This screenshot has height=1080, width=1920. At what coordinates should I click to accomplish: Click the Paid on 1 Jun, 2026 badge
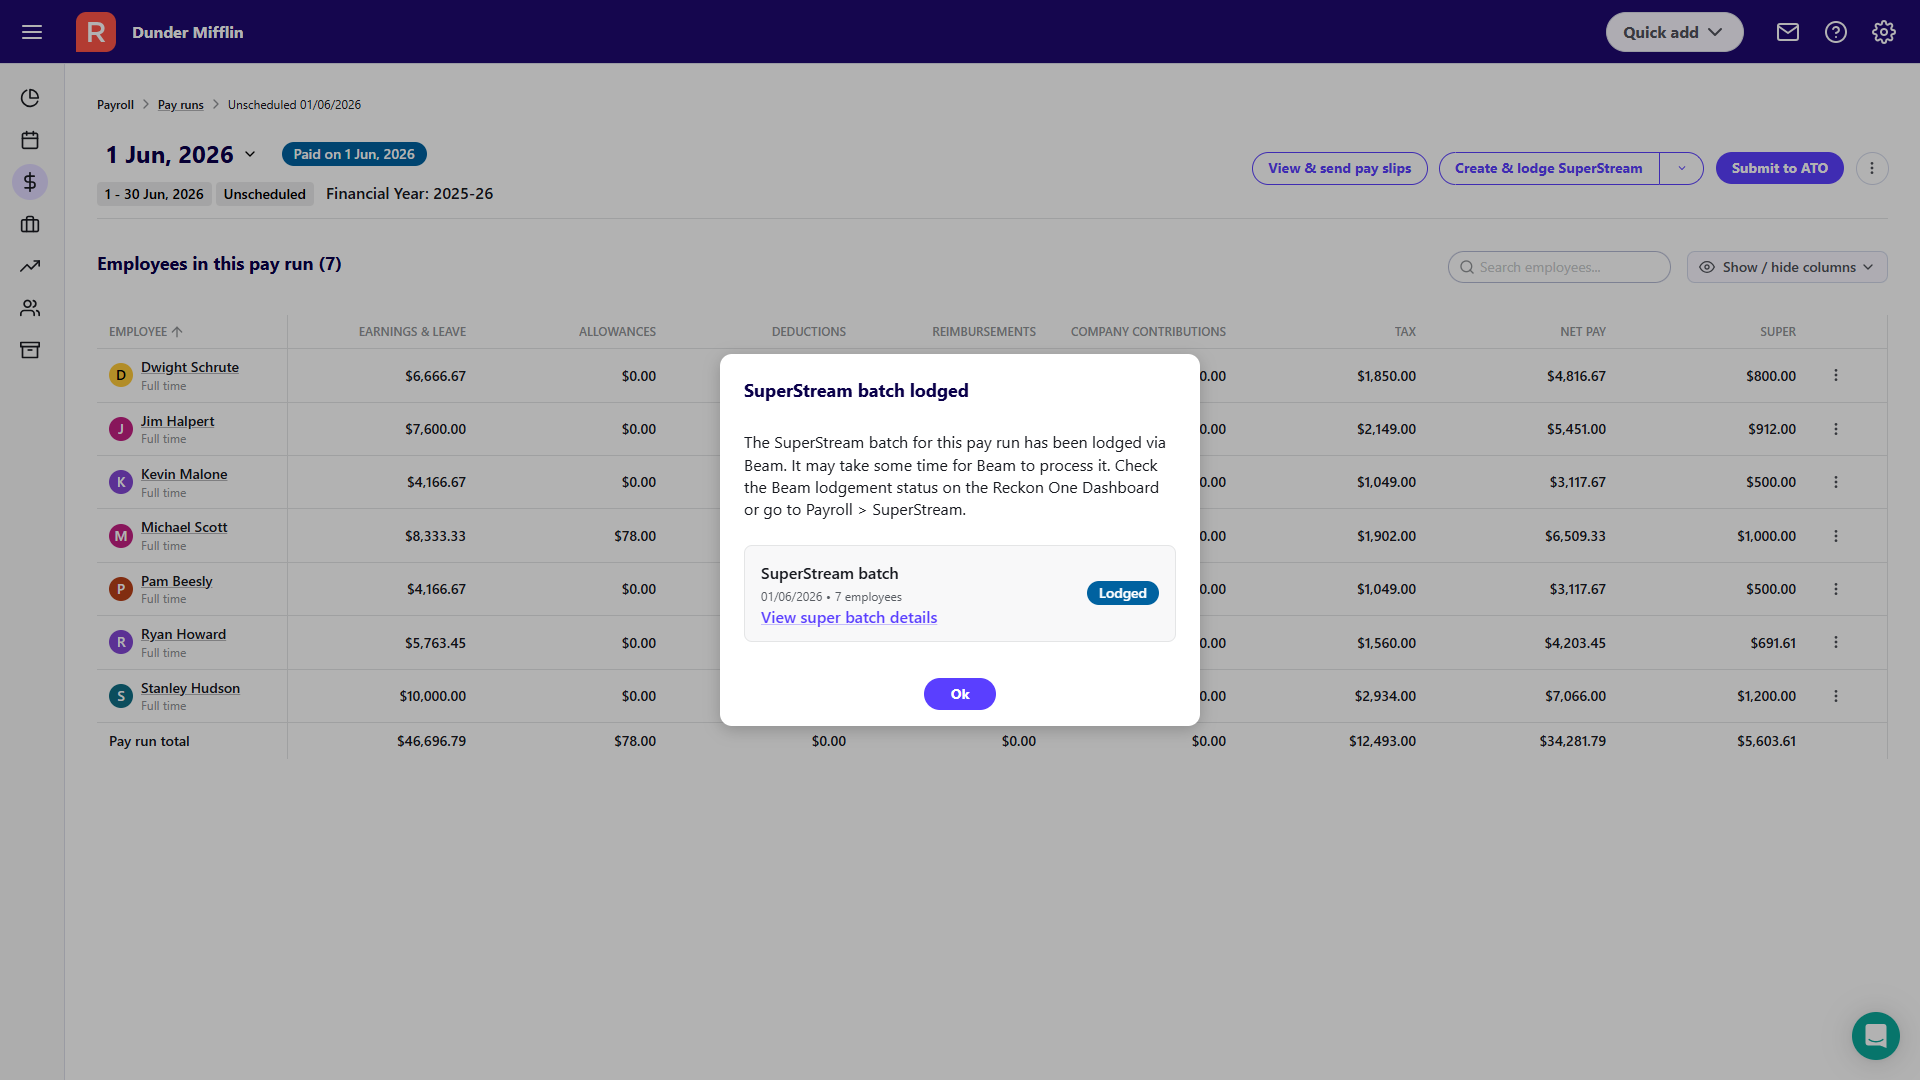coord(354,154)
